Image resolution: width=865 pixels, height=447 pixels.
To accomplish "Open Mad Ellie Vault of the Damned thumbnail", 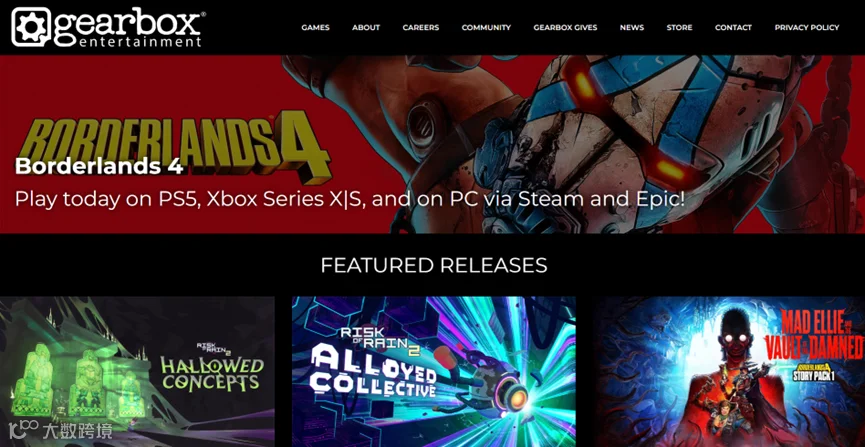I will point(730,371).
